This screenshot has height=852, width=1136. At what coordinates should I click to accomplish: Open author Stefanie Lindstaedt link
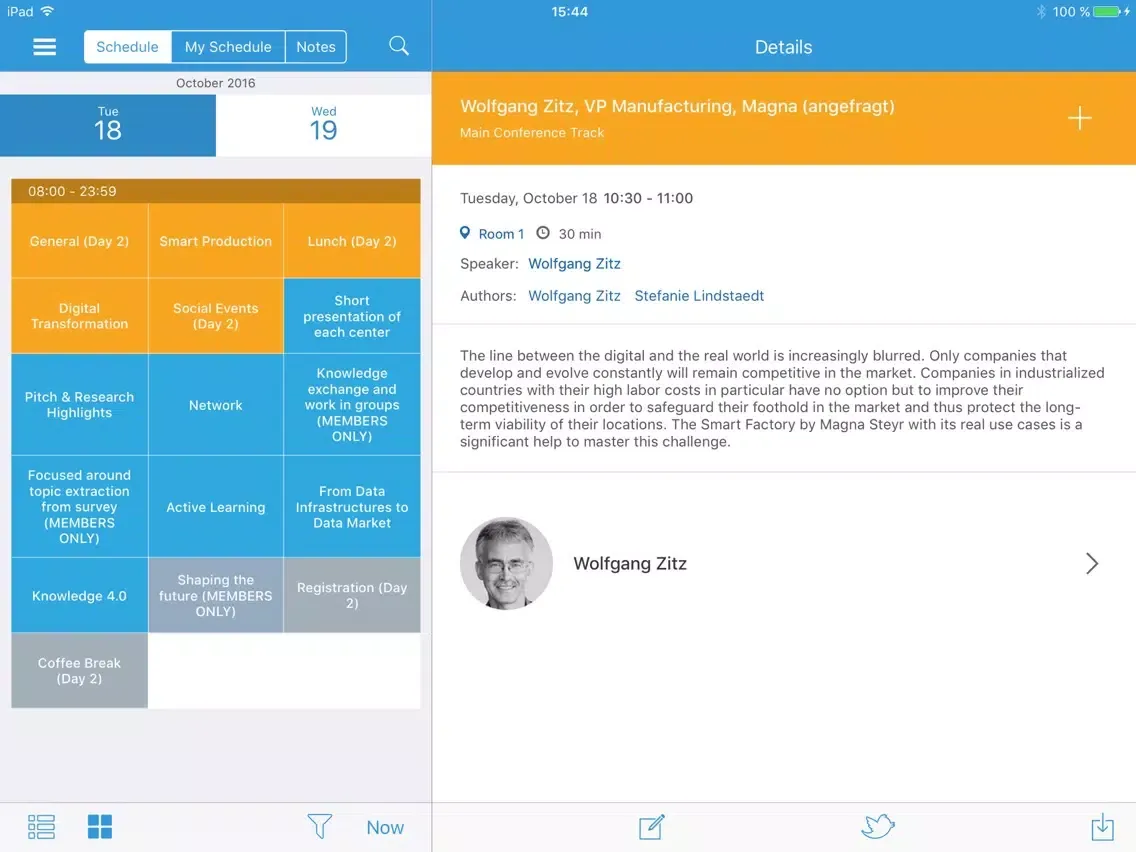coord(699,296)
